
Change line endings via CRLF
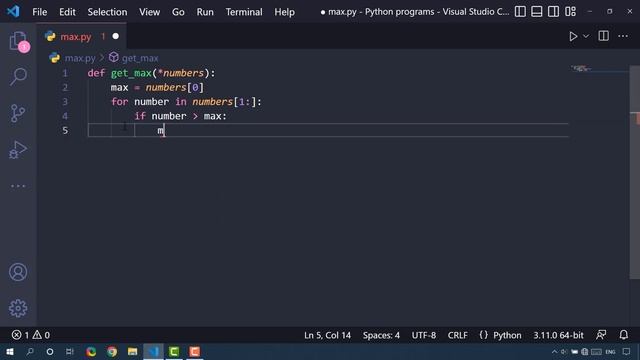pyautogui.click(x=458, y=335)
